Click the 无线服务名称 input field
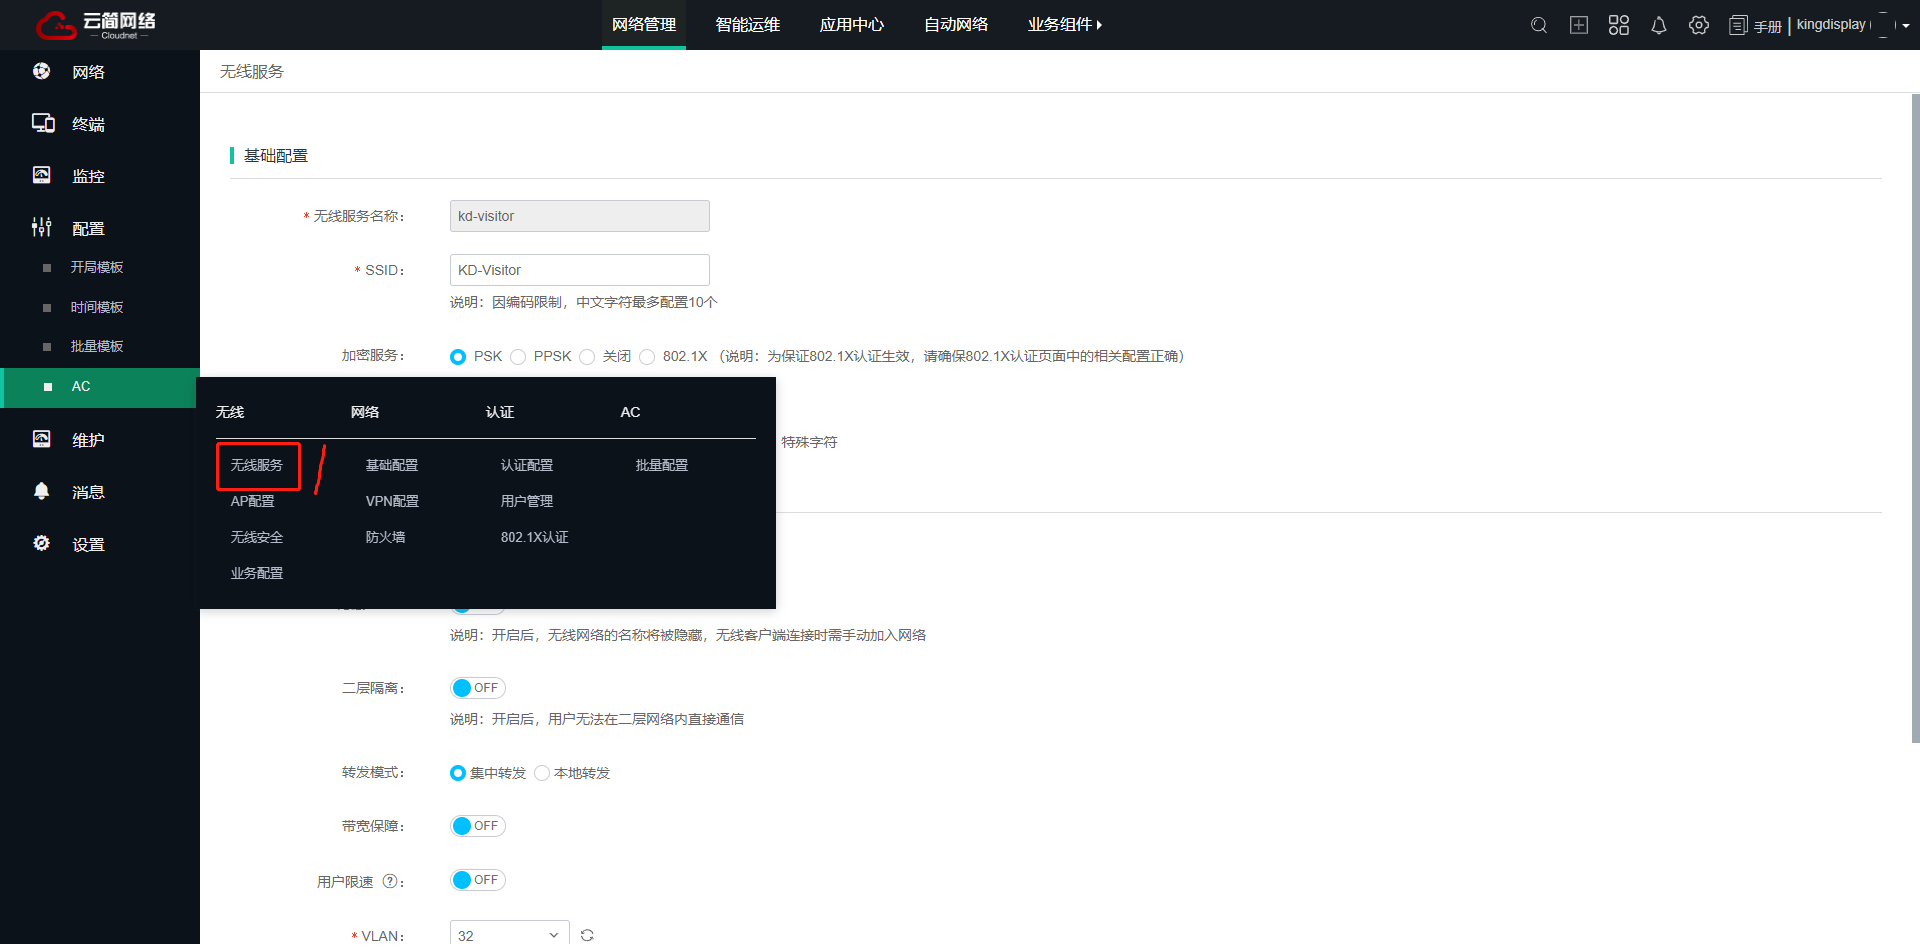This screenshot has width=1920, height=952. click(580, 216)
